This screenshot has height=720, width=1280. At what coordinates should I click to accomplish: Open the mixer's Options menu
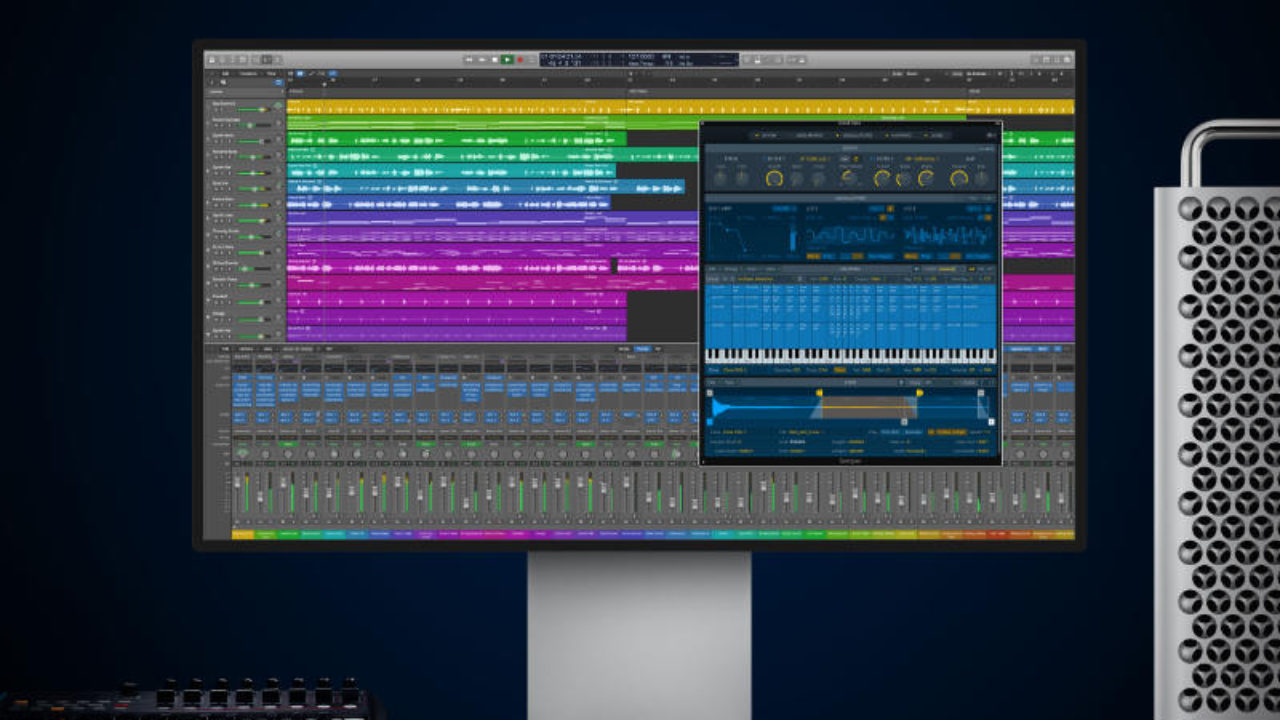[x=246, y=349]
